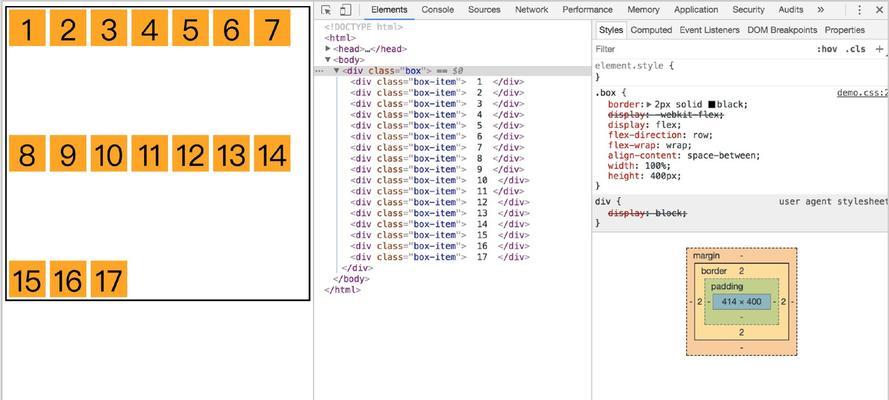Click the margin label in box model
The width and height of the screenshot is (889, 400).
[x=706, y=256]
